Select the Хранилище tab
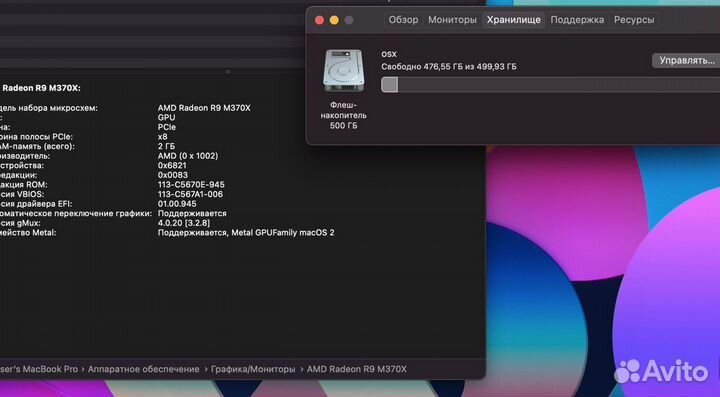 coord(513,20)
